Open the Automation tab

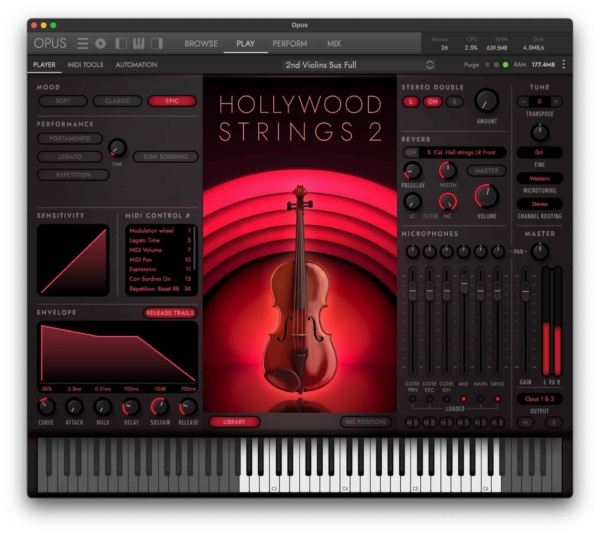pos(136,65)
